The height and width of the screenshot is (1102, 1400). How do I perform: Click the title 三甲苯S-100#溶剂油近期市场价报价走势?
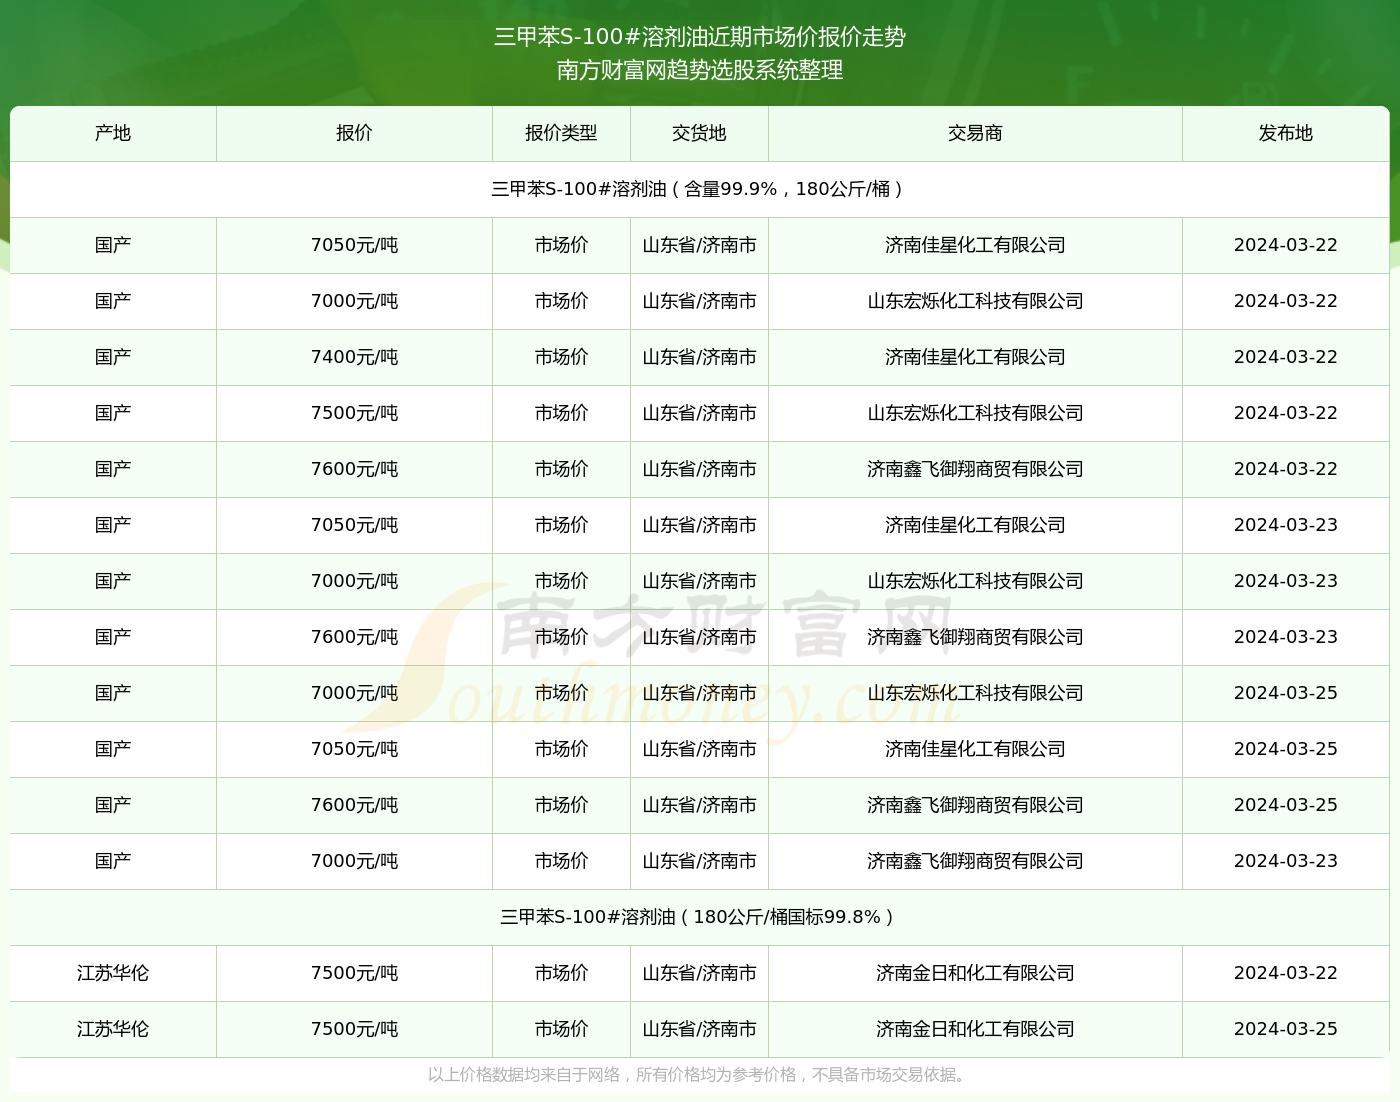700,37
